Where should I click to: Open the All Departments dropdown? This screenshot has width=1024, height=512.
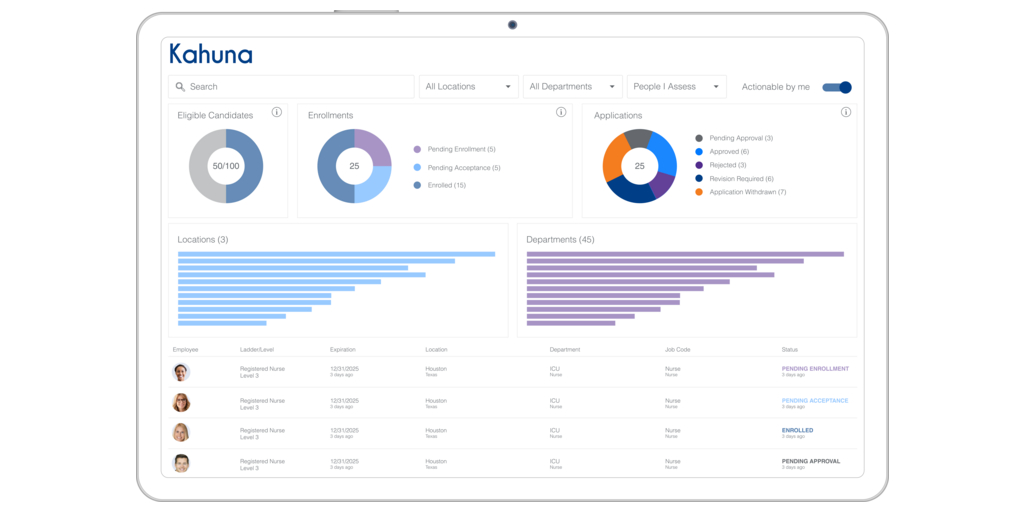pyautogui.click(x=572, y=87)
